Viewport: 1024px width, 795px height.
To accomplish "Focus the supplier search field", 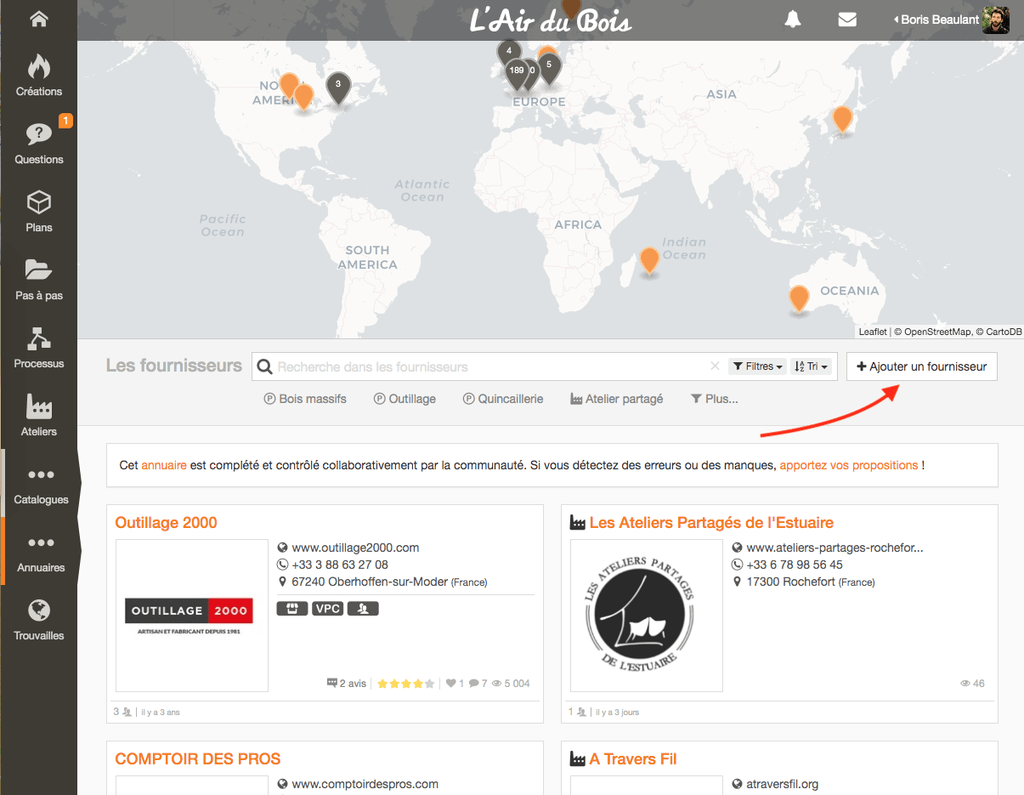I will (x=490, y=367).
